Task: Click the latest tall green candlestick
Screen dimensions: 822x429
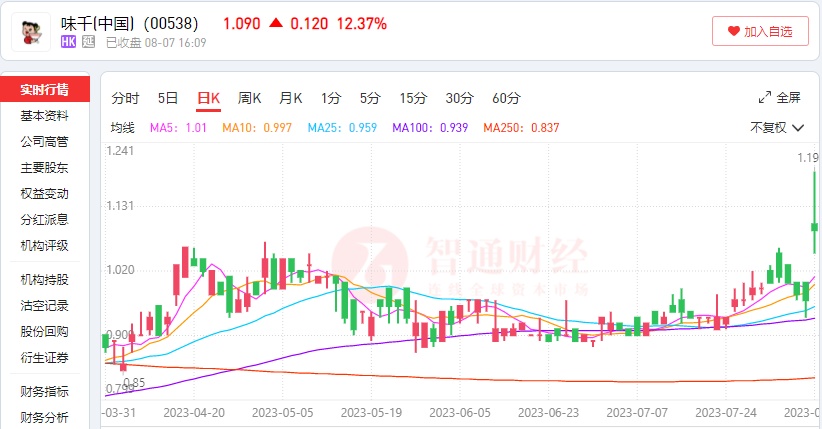Action: 814,210
